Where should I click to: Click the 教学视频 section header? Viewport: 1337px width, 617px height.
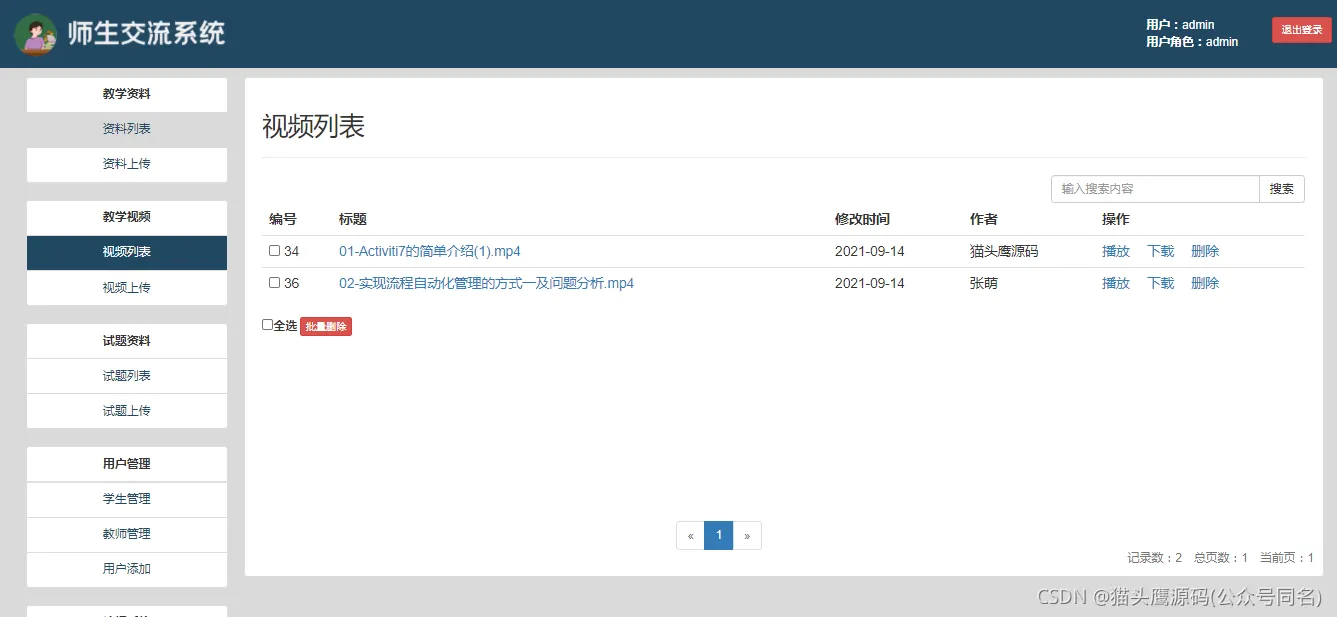[127, 217]
